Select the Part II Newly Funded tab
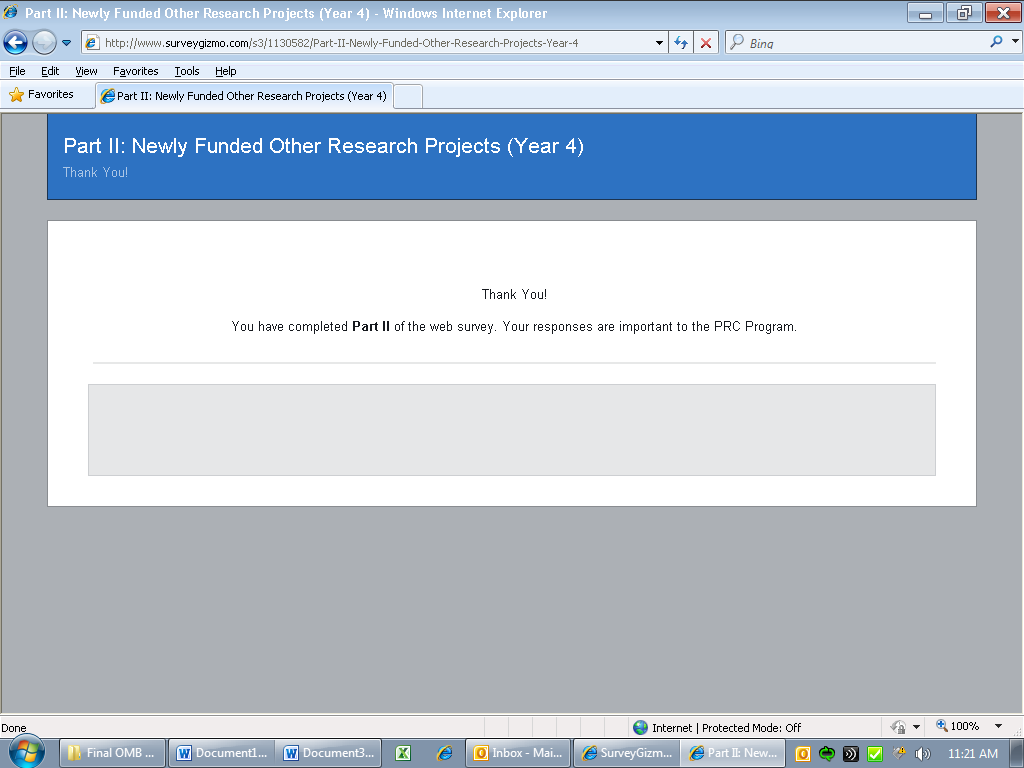Image resolution: width=1024 pixels, height=768 pixels. (x=244, y=96)
